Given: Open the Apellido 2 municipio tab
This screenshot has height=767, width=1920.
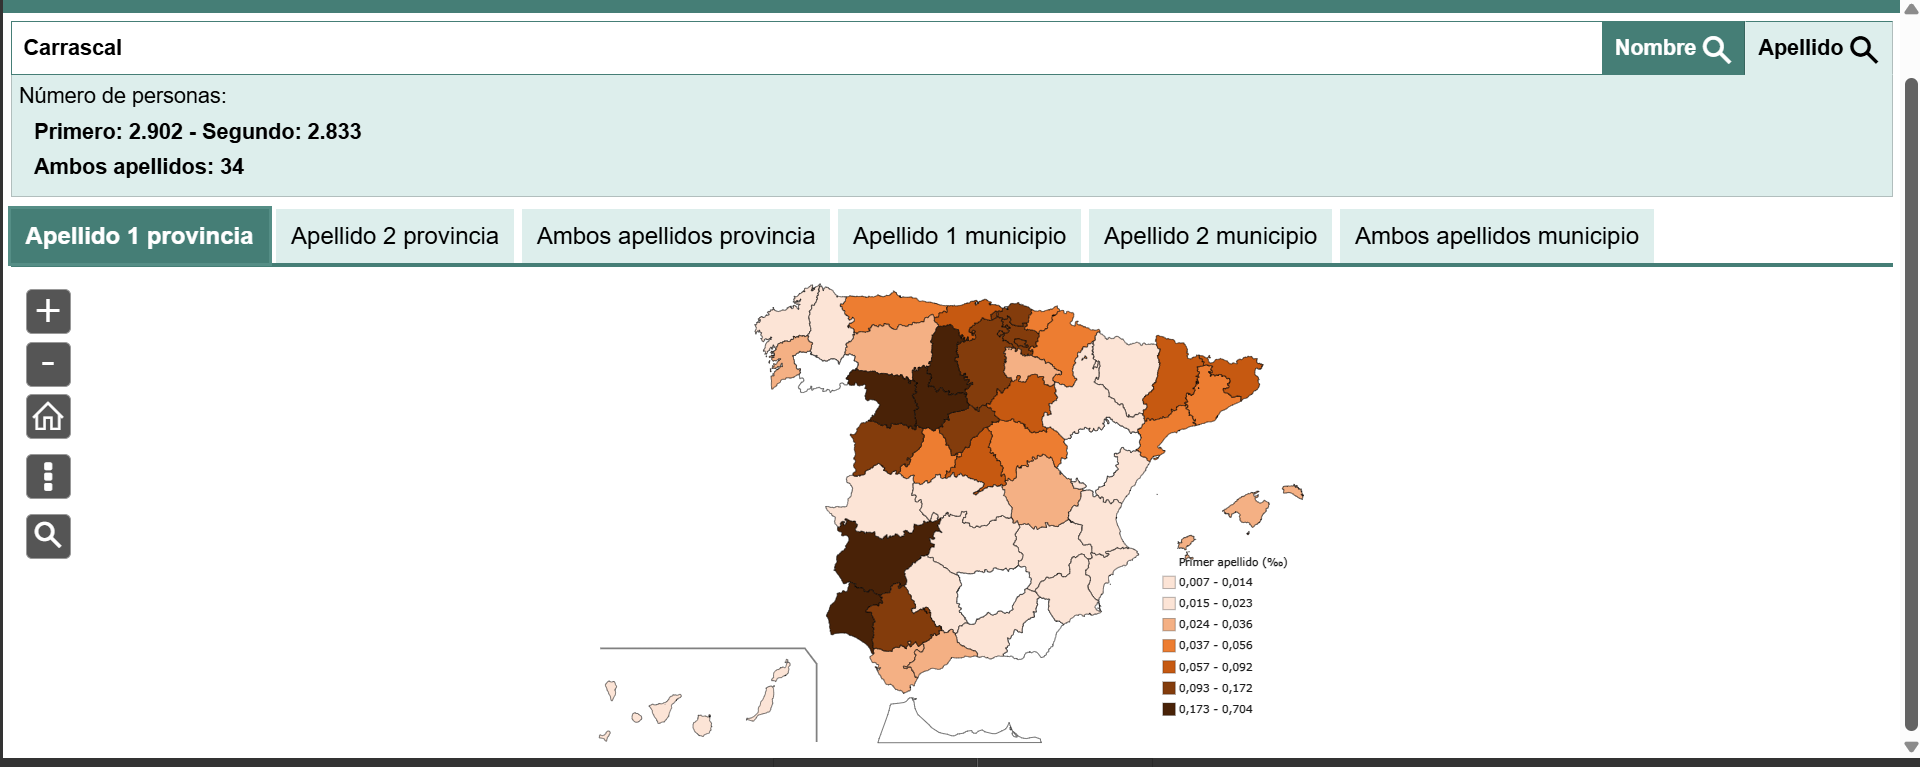Looking at the screenshot, I should tap(1210, 236).
